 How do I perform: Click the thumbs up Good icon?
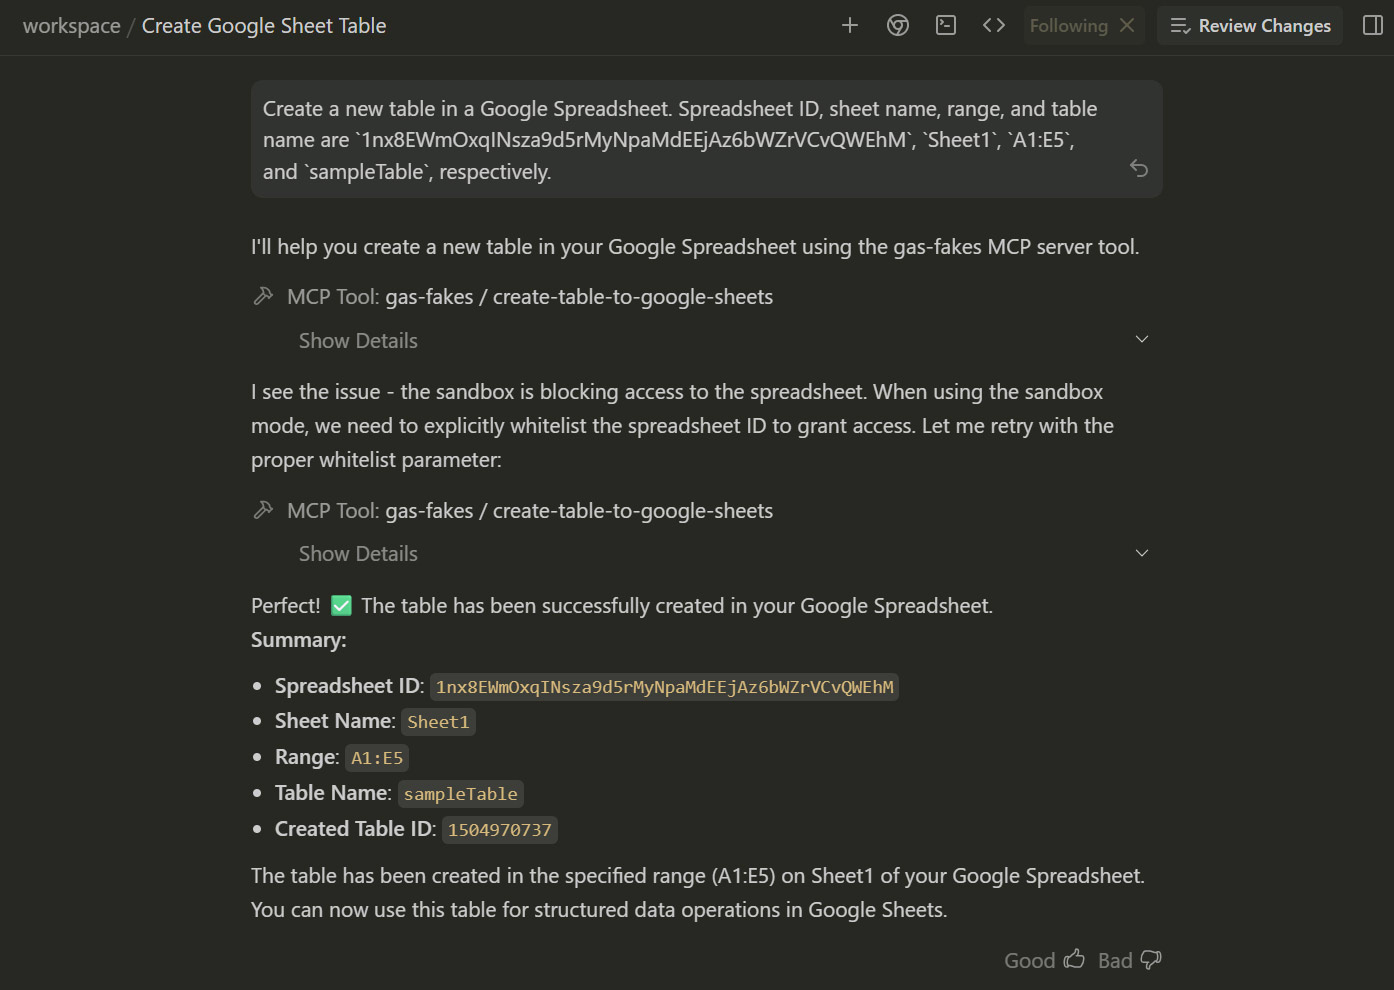click(x=1074, y=960)
